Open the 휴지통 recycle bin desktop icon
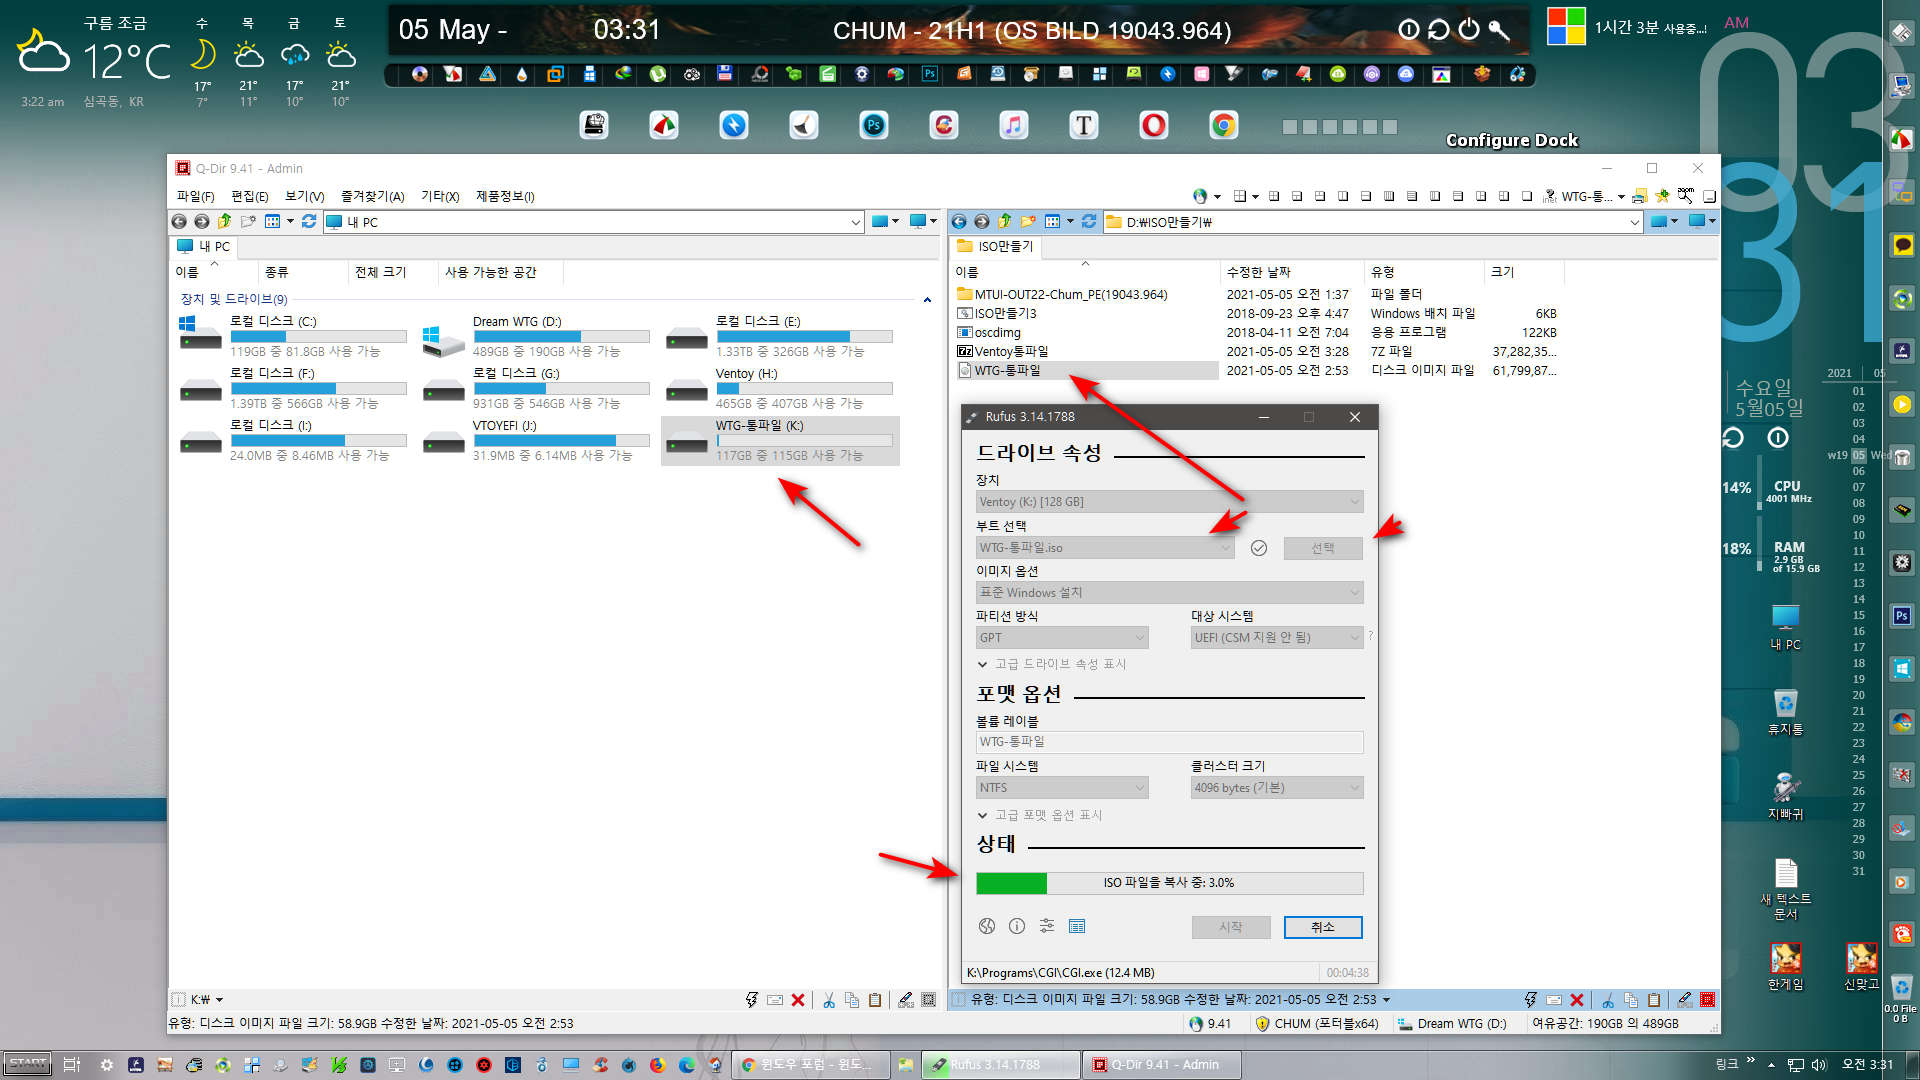The image size is (1920, 1080). coord(1786,712)
